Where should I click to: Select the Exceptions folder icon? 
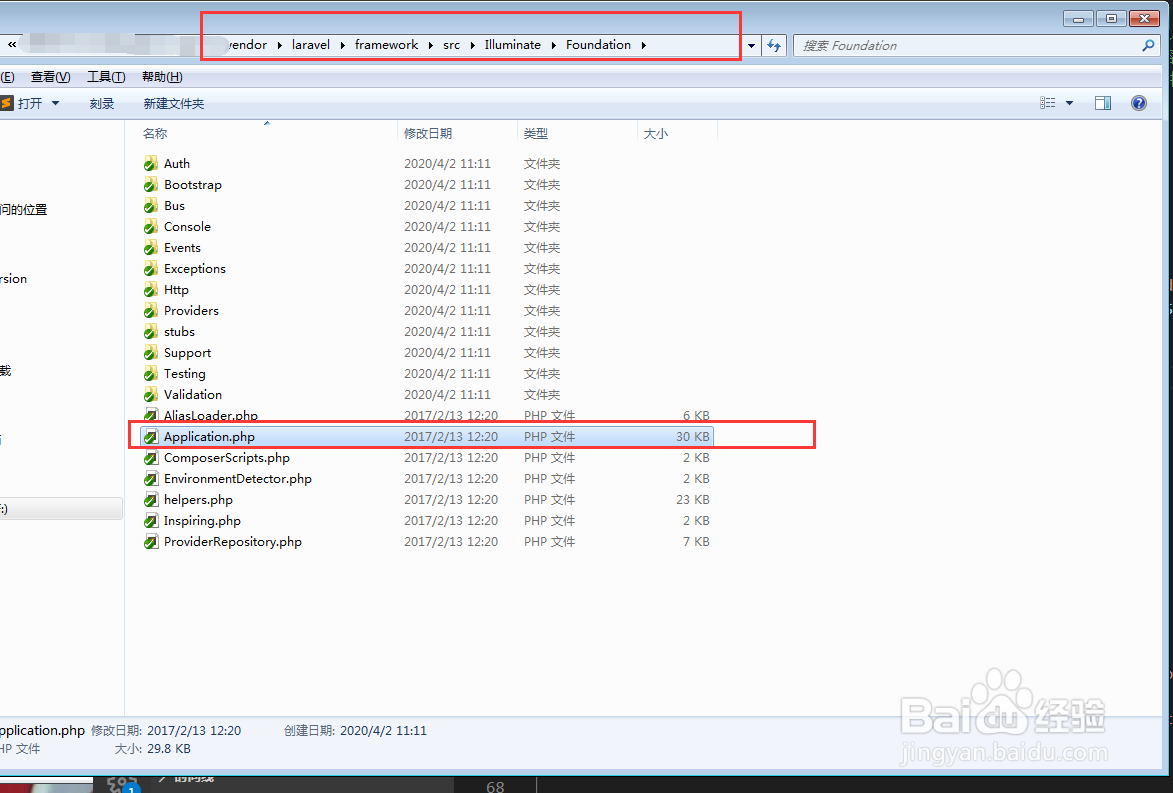pos(150,268)
